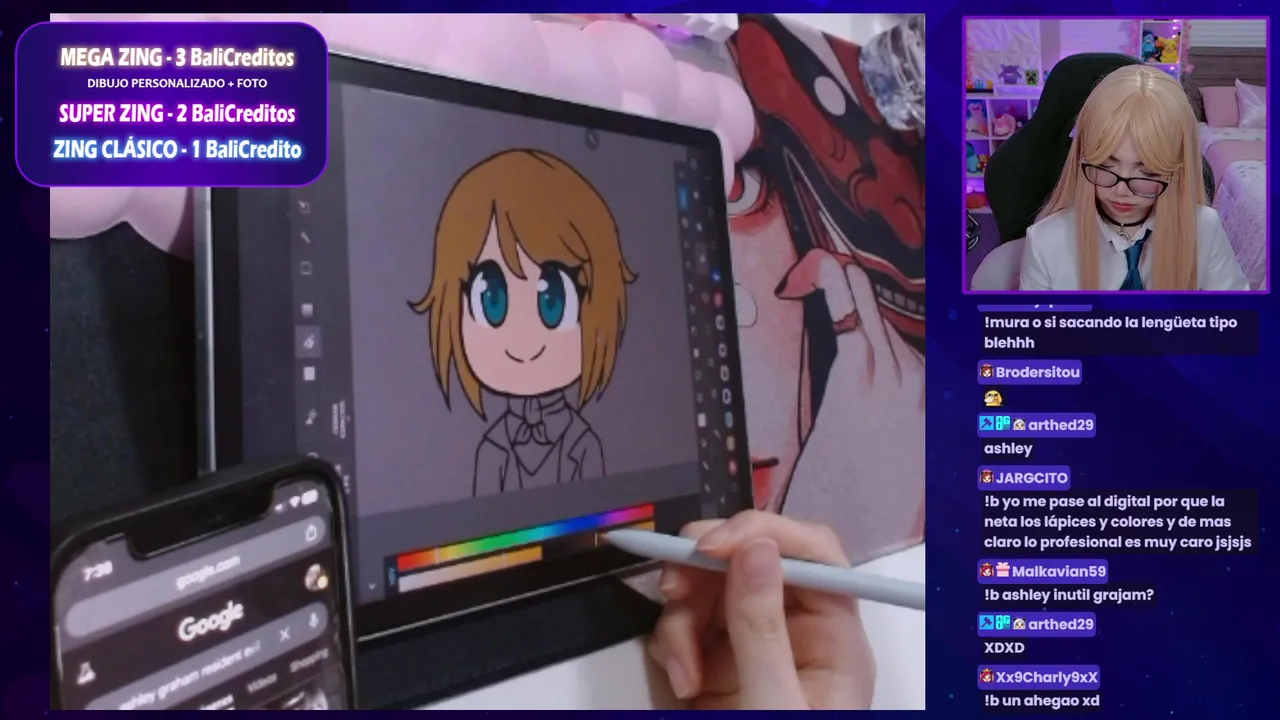This screenshot has width=1280, height=720.
Task: Click the badge icon beside JARGCITO
Action: (x=986, y=478)
